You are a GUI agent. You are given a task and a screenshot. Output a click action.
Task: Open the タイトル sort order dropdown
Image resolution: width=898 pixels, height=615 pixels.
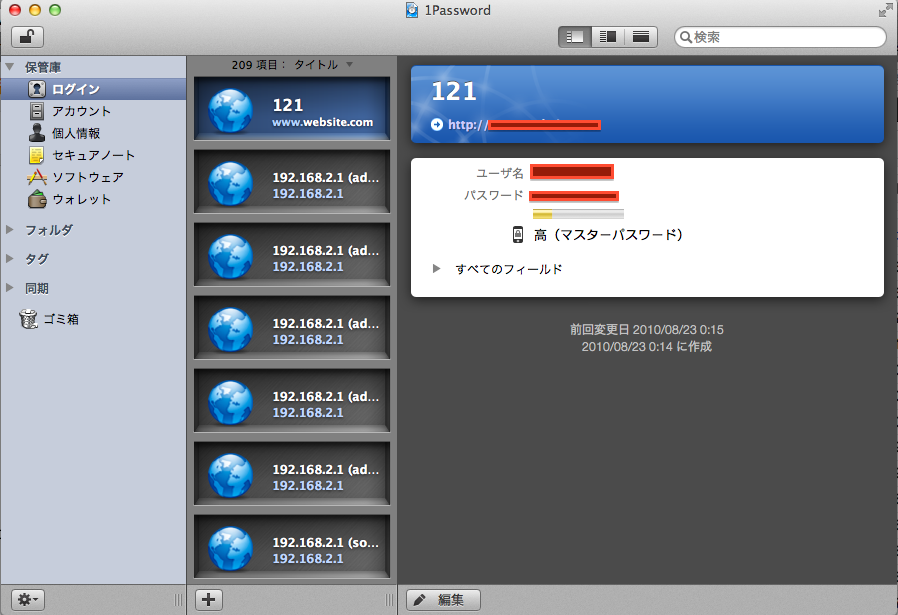(x=324, y=65)
